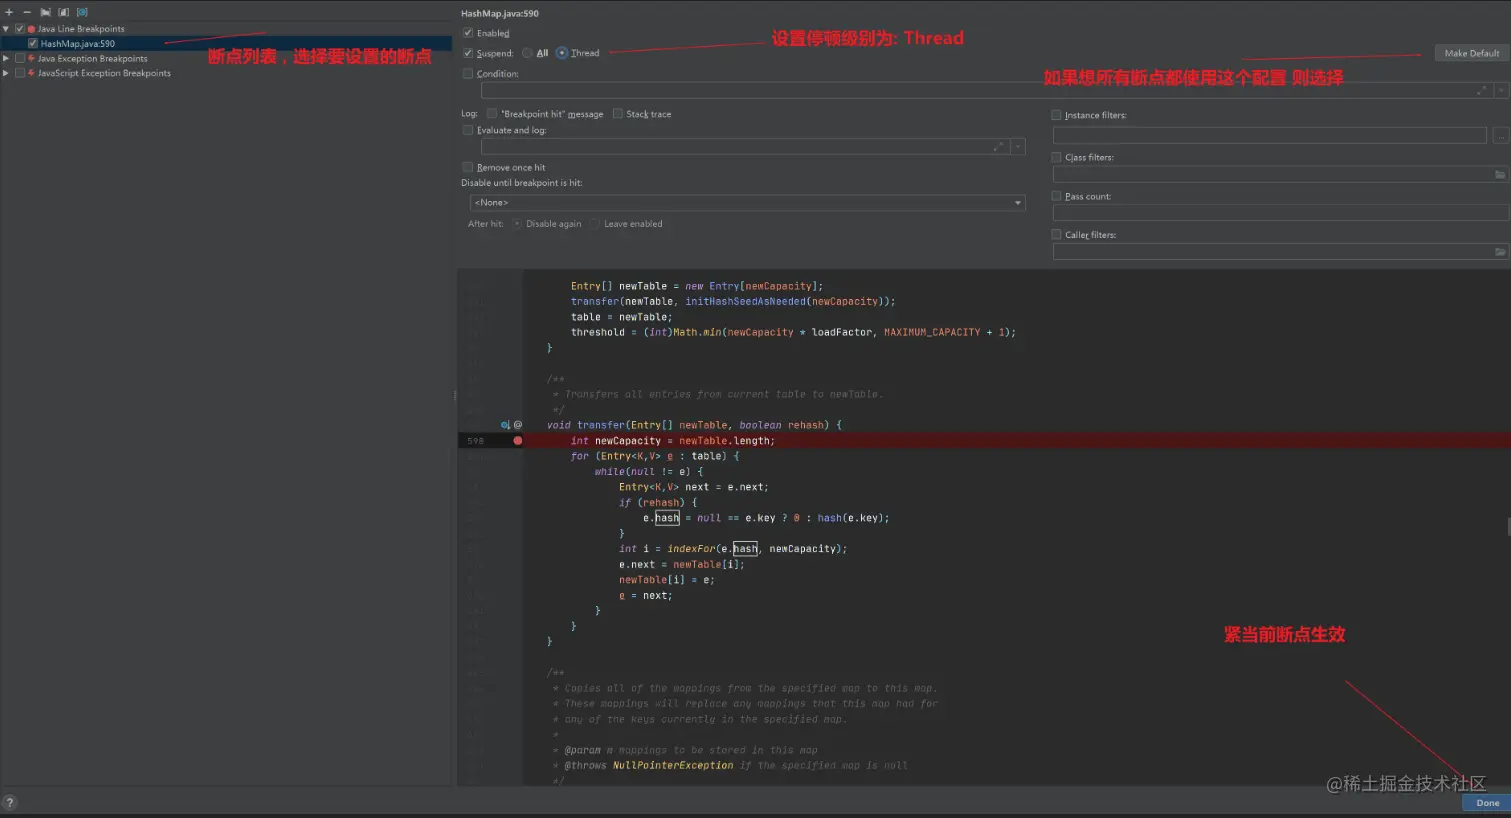Click the NullPointerException text in the Javadoc
This screenshot has height=818, width=1511.
673,765
